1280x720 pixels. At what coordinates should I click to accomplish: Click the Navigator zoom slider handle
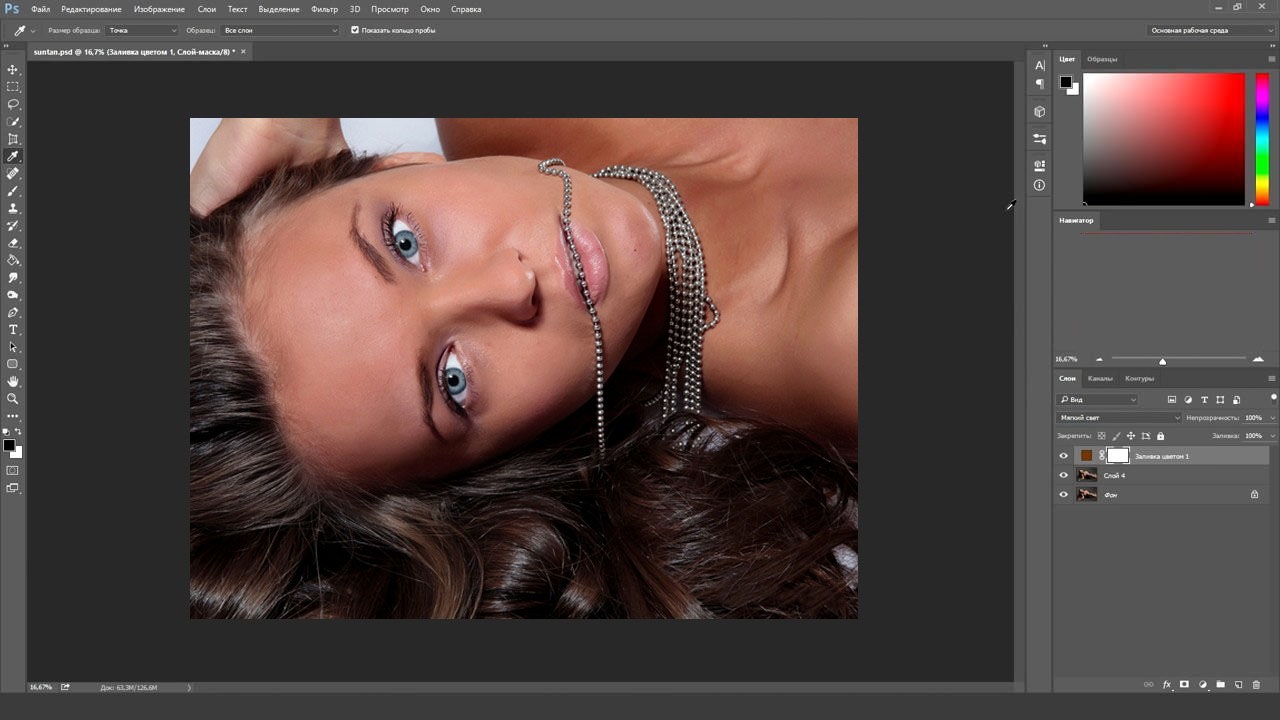tap(1162, 361)
